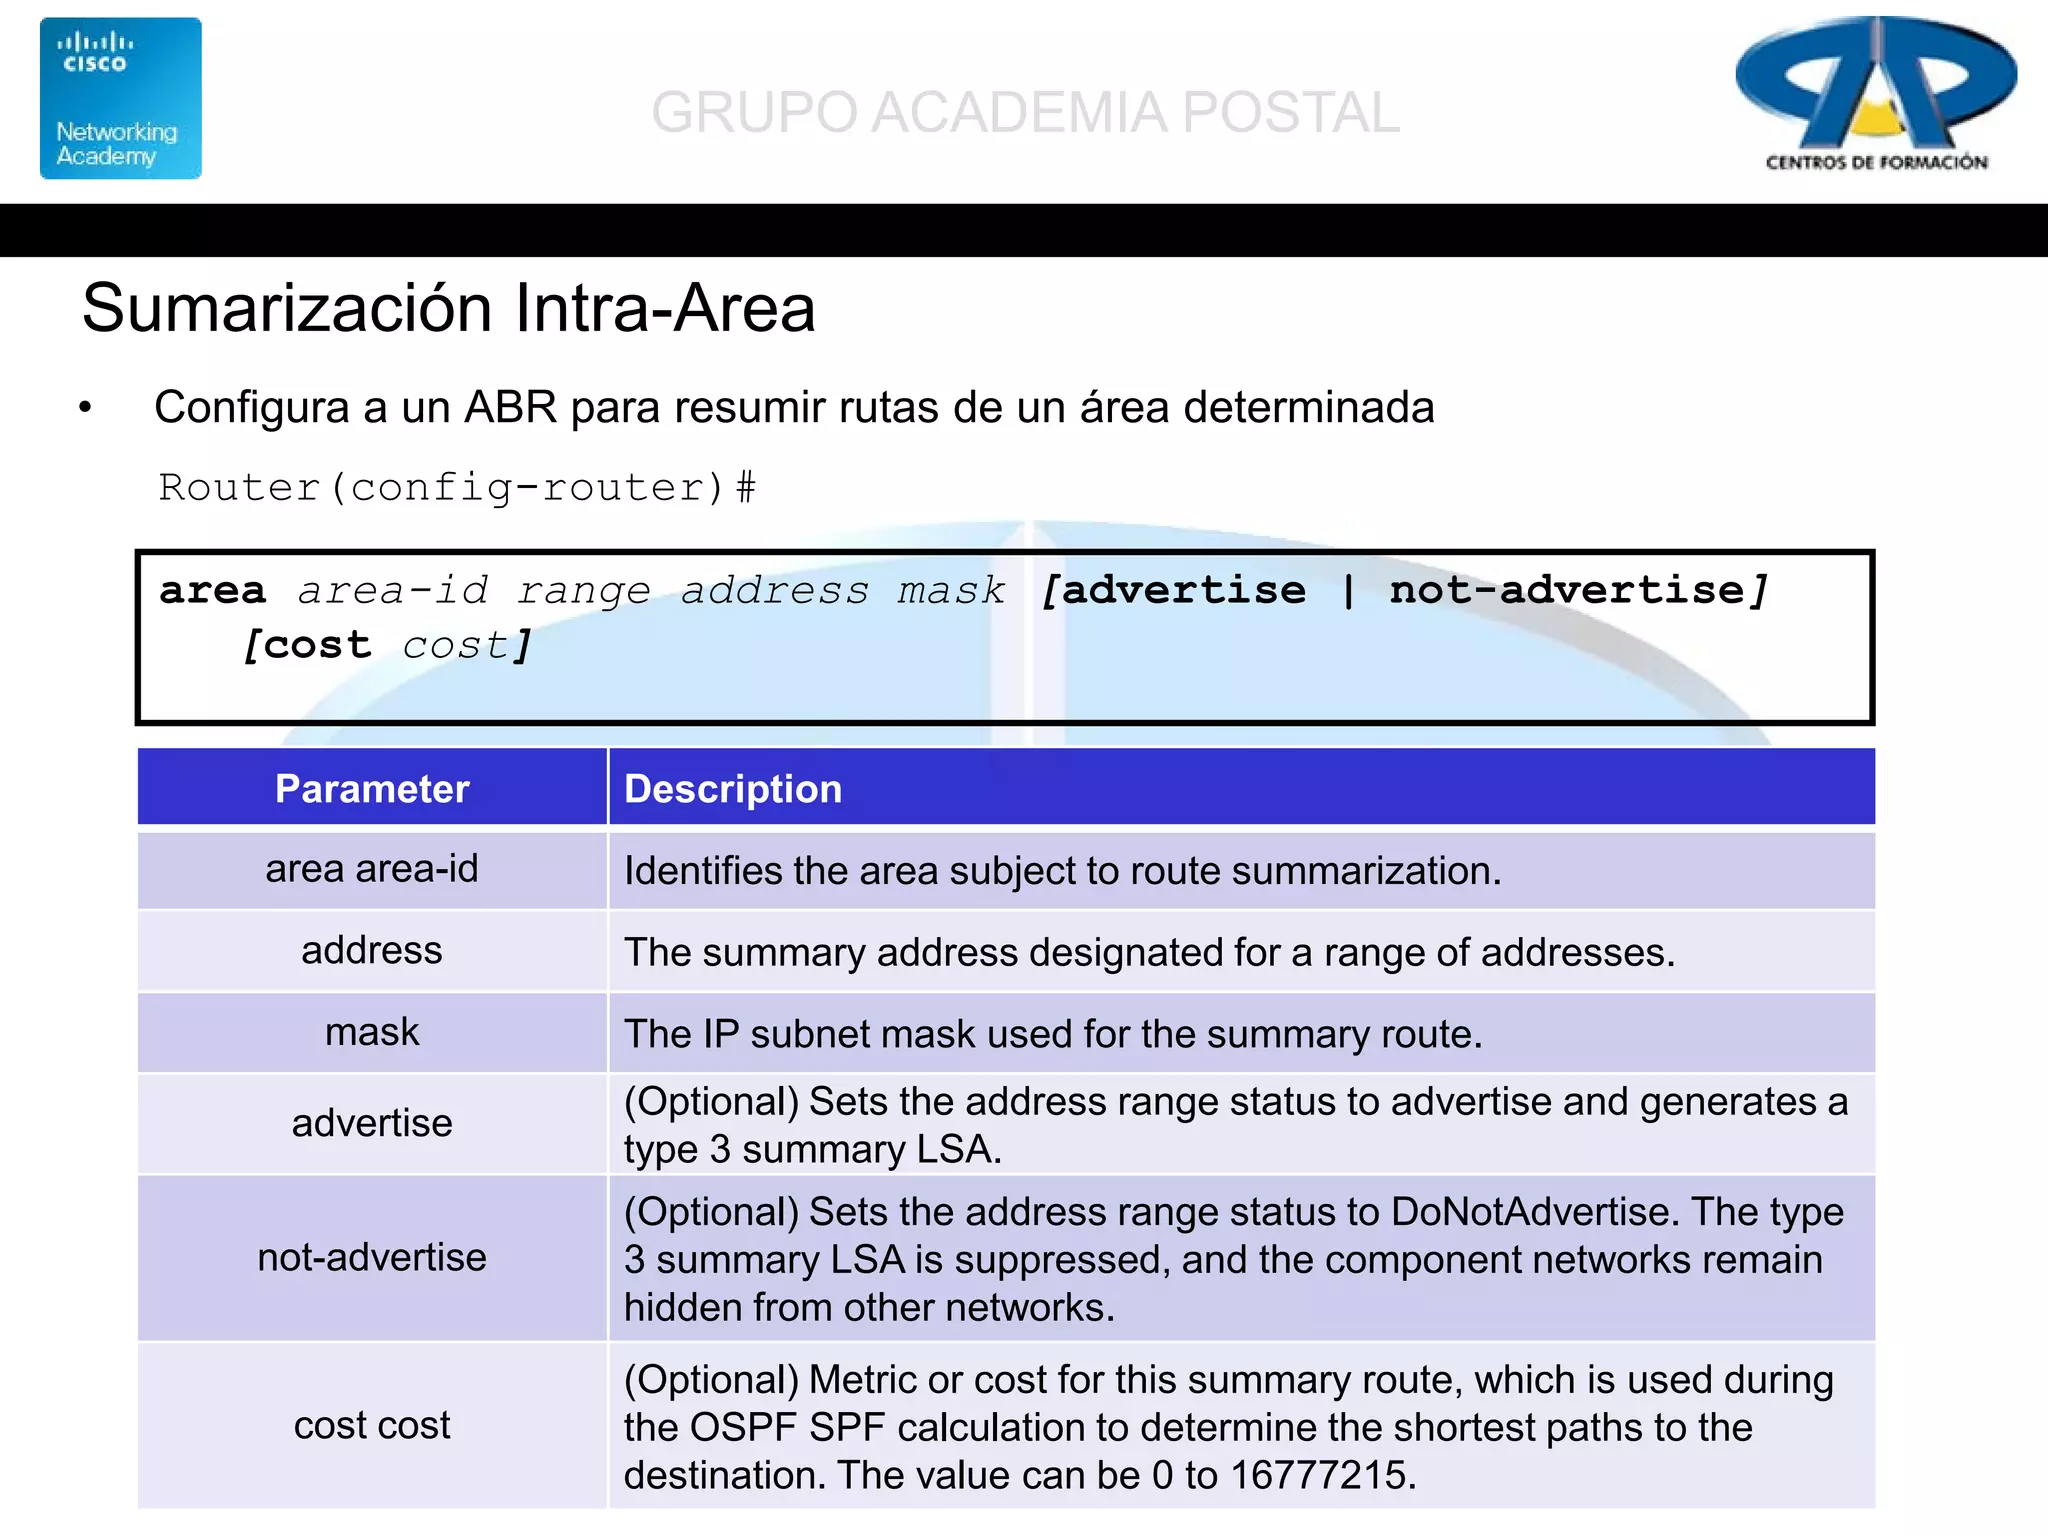2048x1536 pixels.
Task: Click the Sumarización Intra-Area title
Action: pyautogui.click(x=449, y=307)
